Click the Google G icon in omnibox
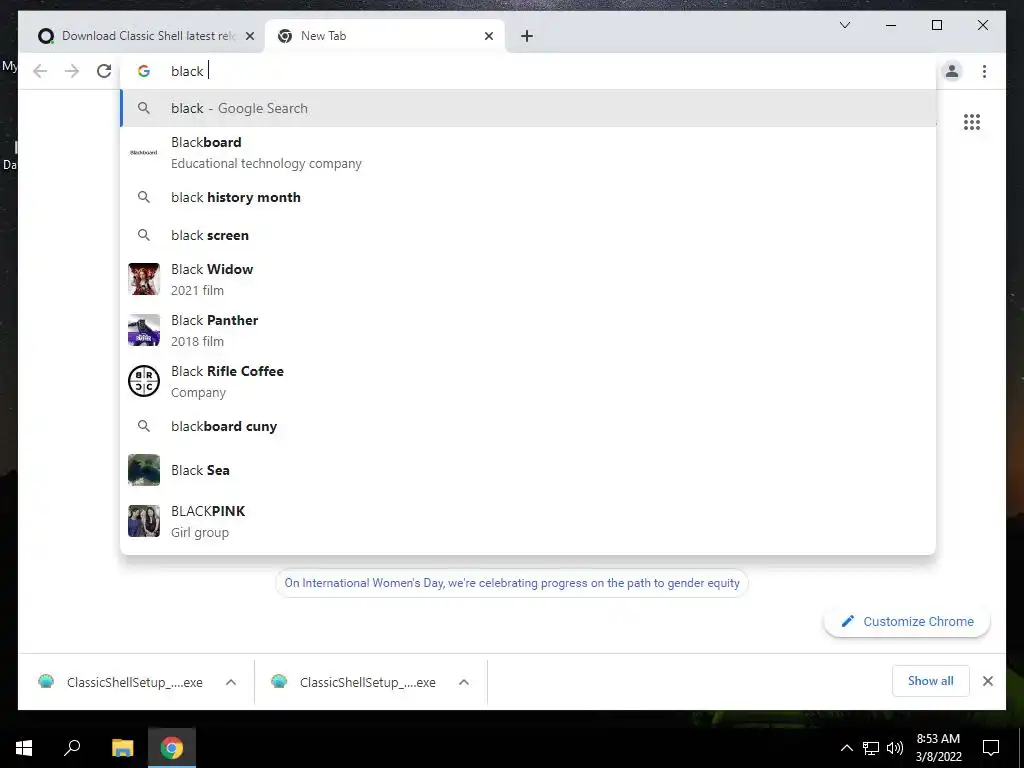The image size is (1024, 768). click(144, 71)
